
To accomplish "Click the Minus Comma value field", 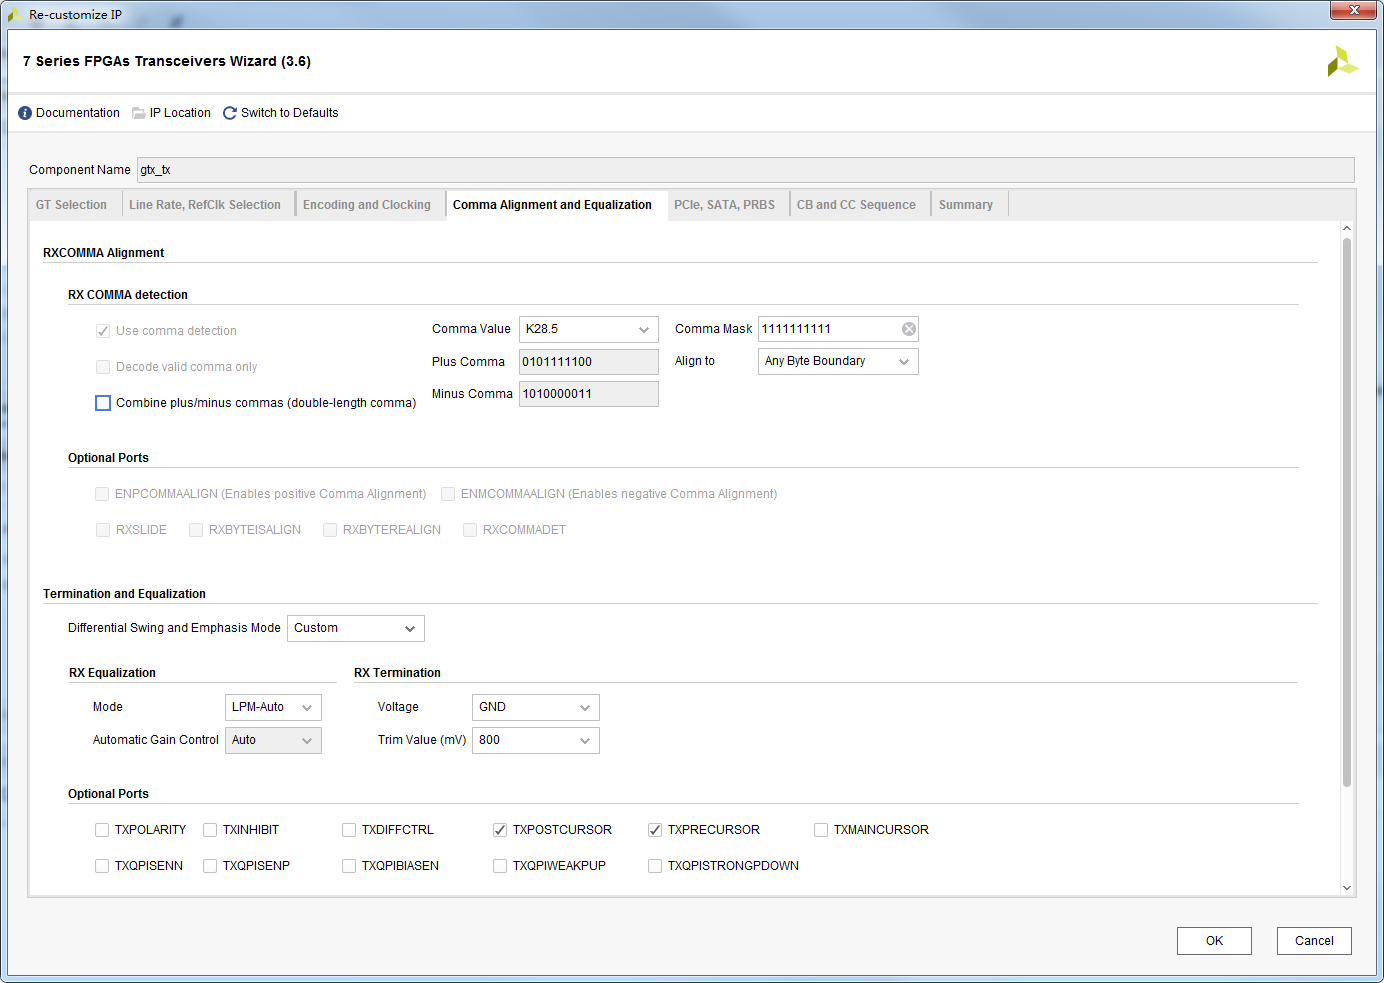I will point(588,394).
